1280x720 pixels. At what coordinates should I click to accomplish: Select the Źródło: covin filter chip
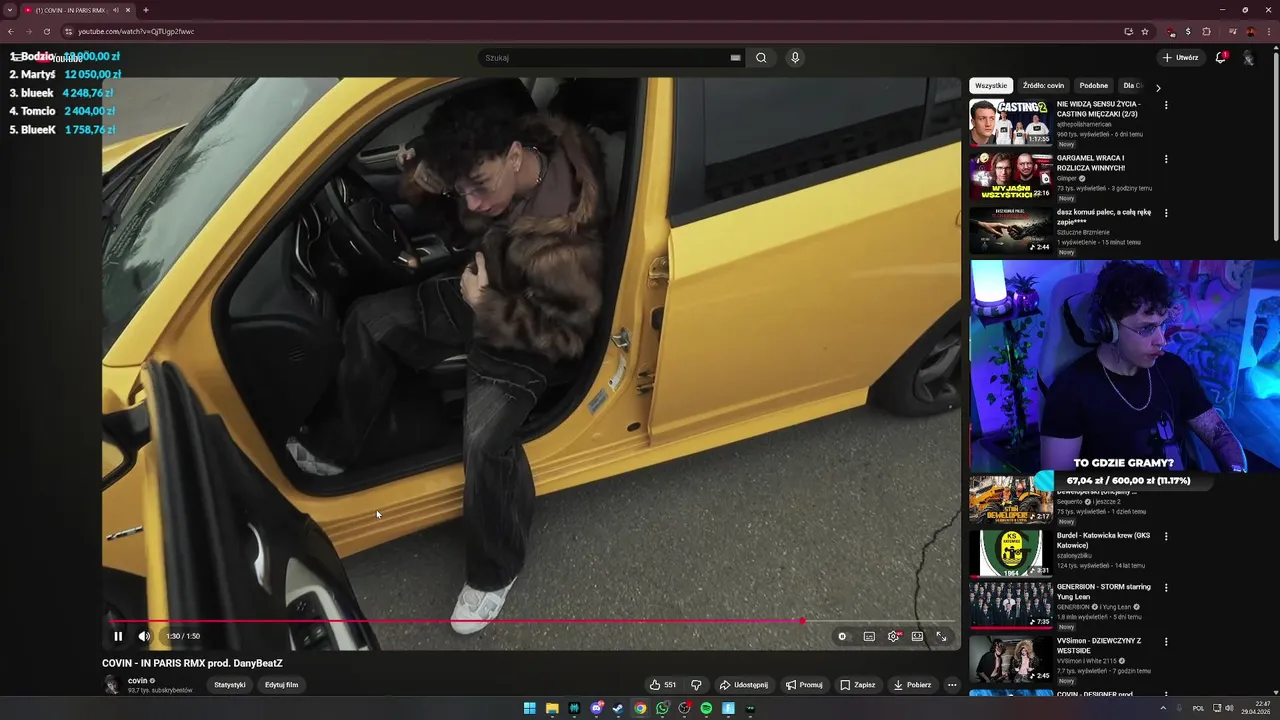tap(1043, 86)
